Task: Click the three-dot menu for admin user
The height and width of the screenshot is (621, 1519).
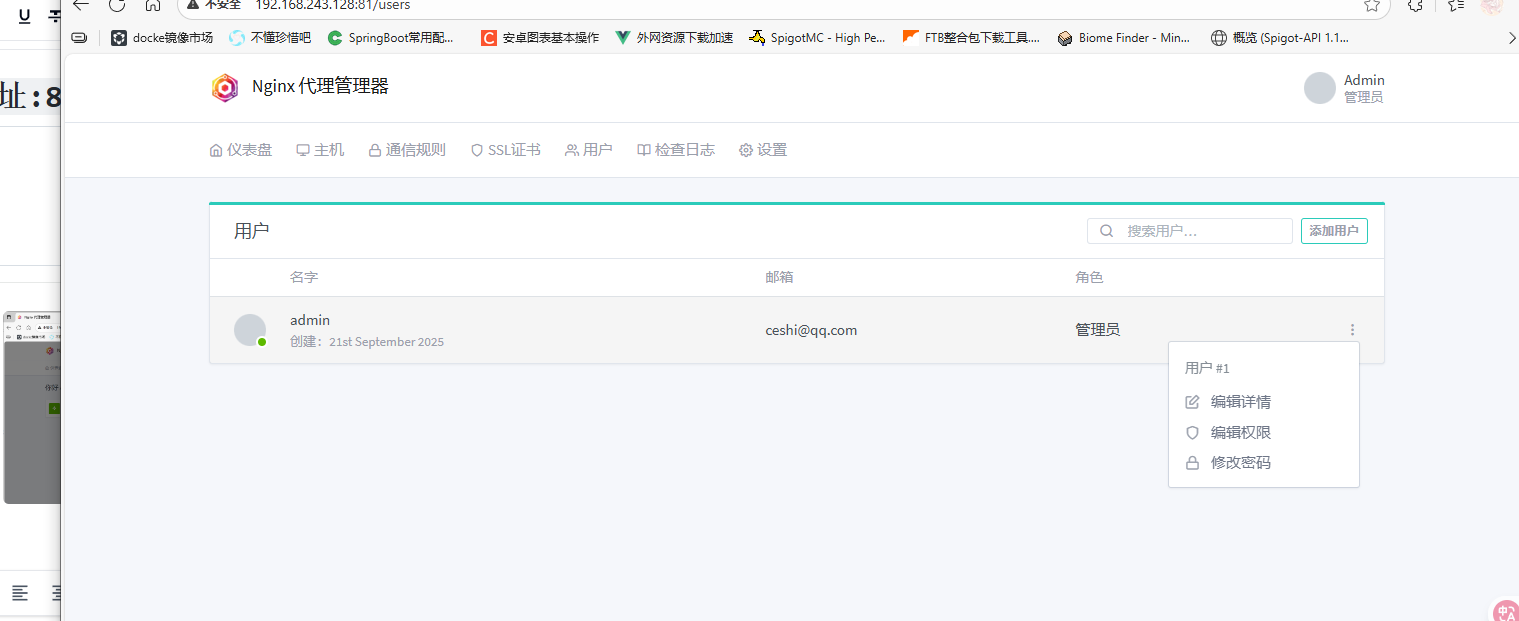Action: pyautogui.click(x=1352, y=330)
